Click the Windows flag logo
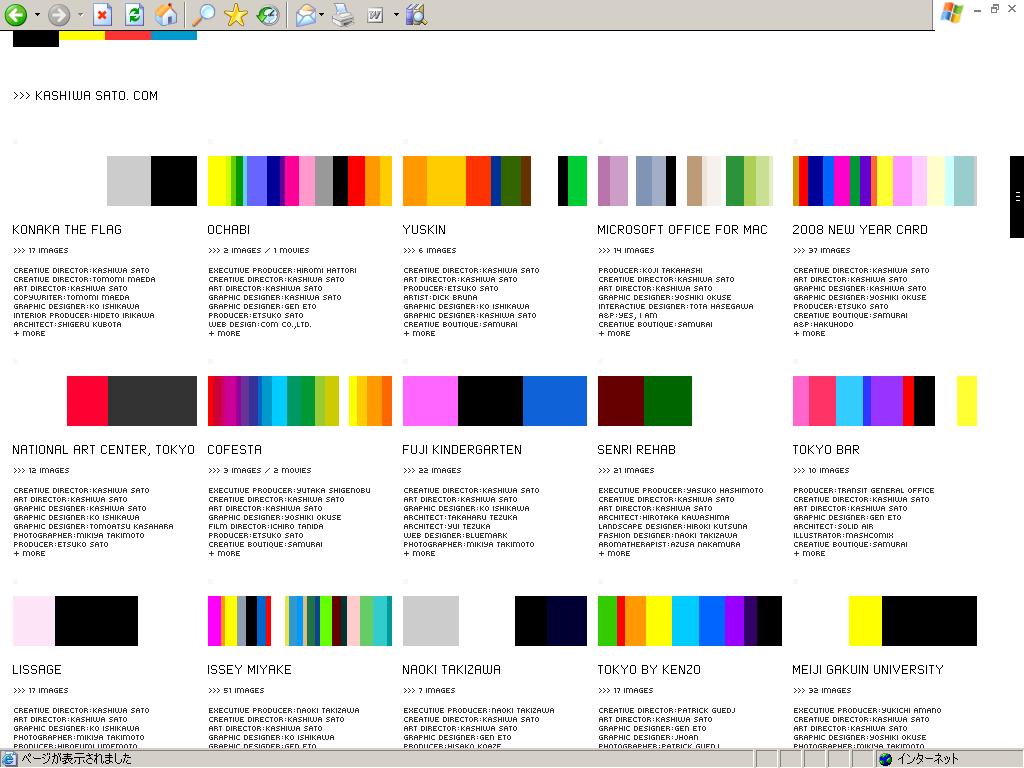The image size is (1024, 768). tap(952, 12)
